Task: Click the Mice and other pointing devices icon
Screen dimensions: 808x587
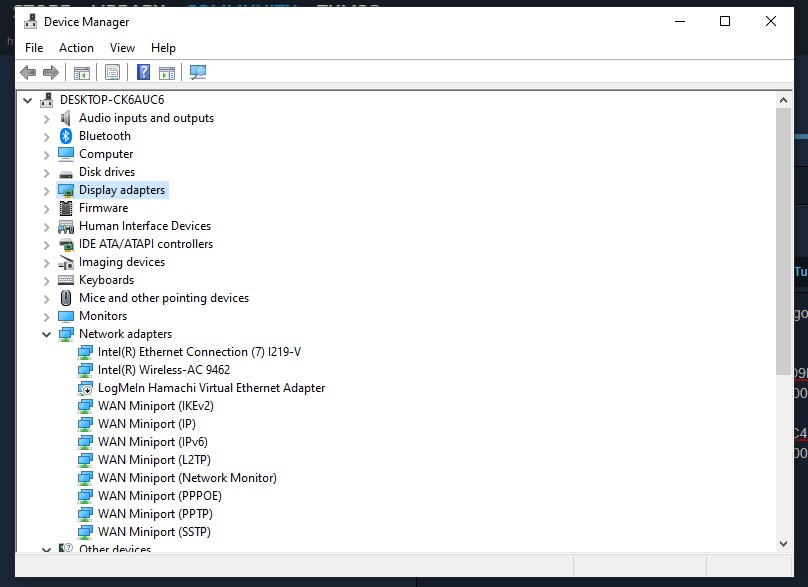Action: (66, 298)
